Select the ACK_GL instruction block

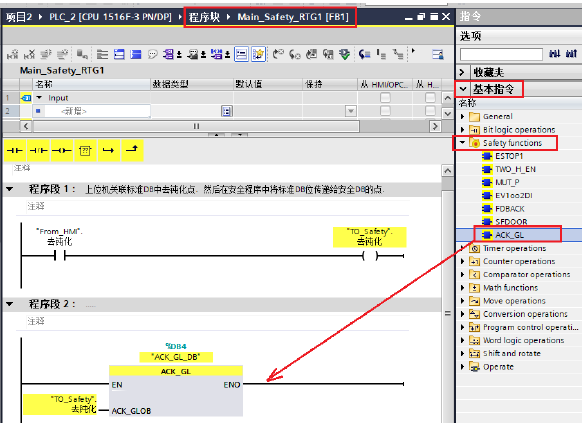point(509,235)
